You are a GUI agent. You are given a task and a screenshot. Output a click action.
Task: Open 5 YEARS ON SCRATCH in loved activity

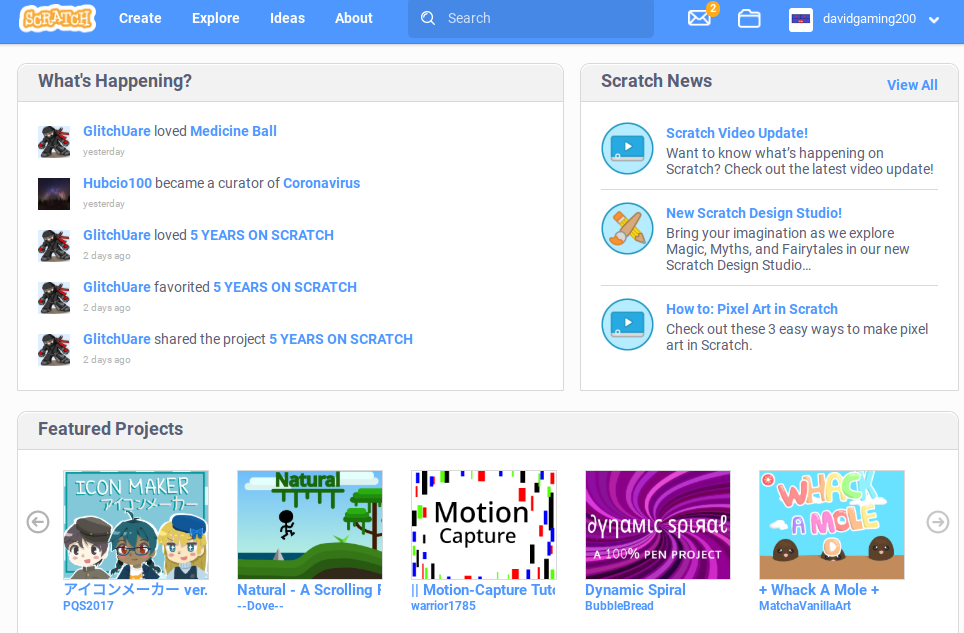pos(262,235)
